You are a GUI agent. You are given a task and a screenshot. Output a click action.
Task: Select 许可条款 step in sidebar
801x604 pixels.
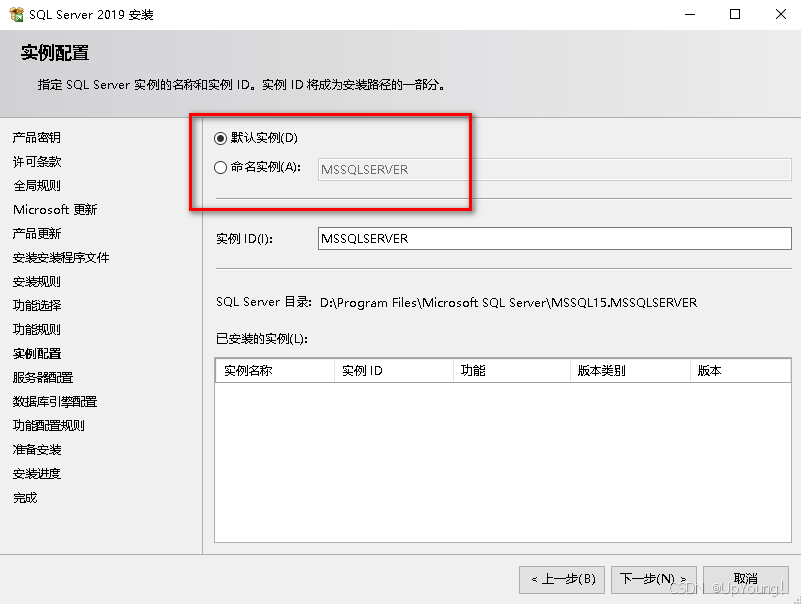[x=37, y=161]
